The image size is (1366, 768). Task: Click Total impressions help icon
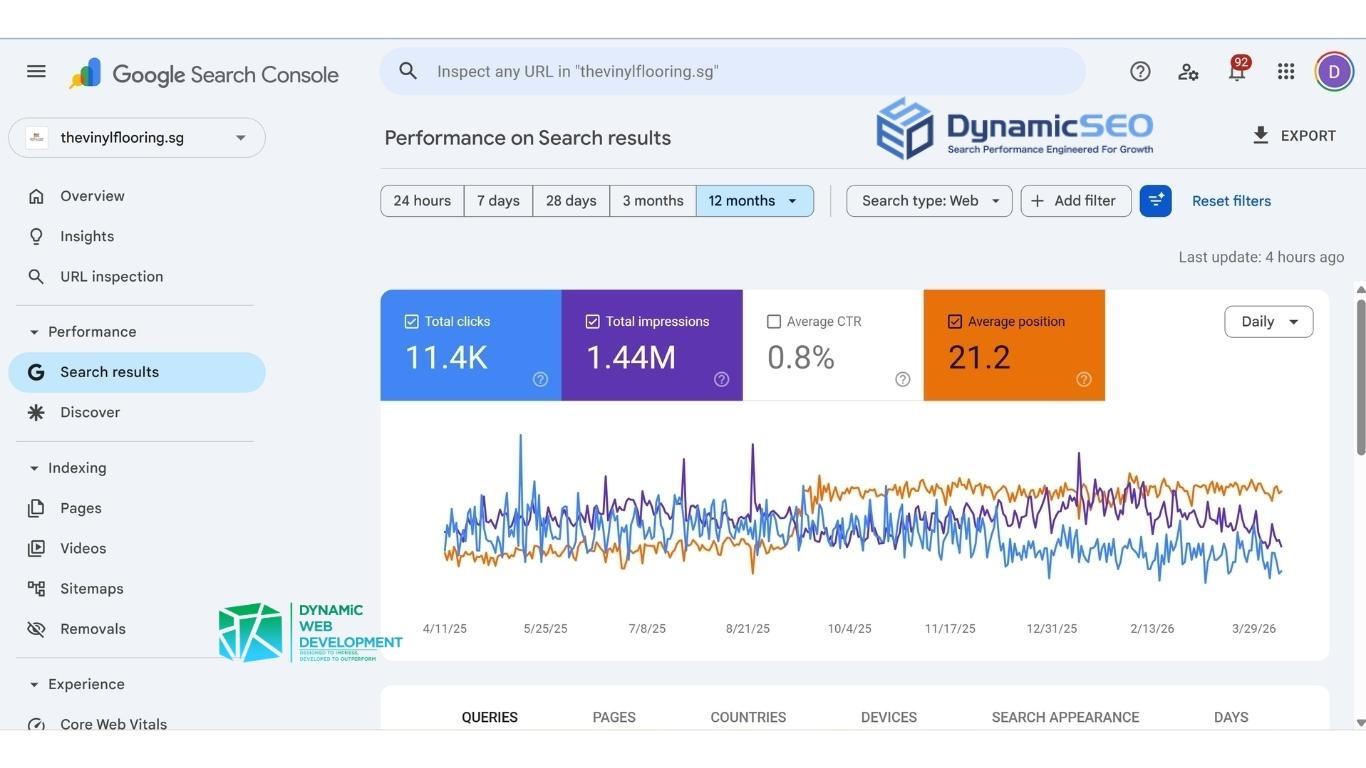[721, 379]
